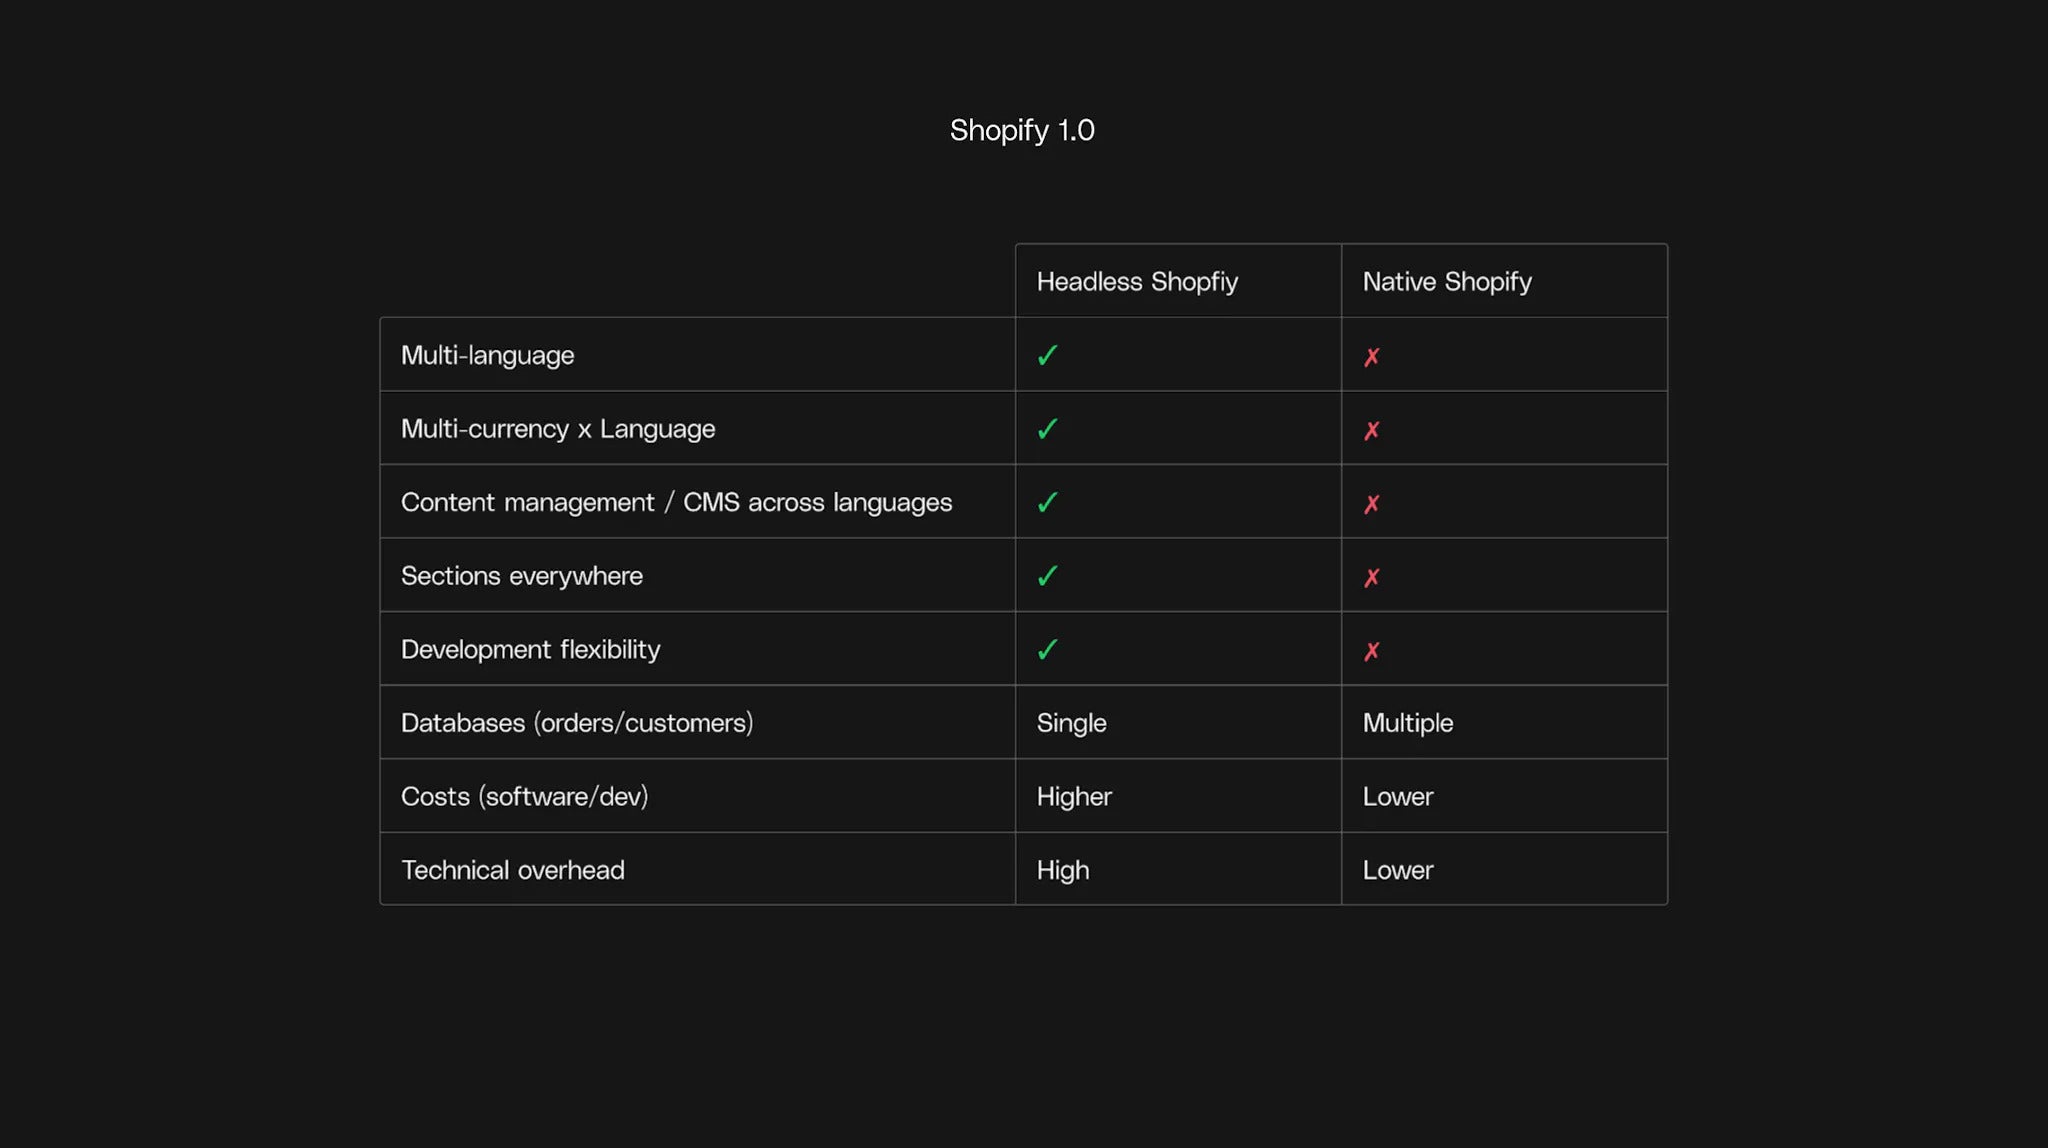Click the Higher value in Costs row
The height and width of the screenshot is (1148, 2048).
click(x=1074, y=797)
